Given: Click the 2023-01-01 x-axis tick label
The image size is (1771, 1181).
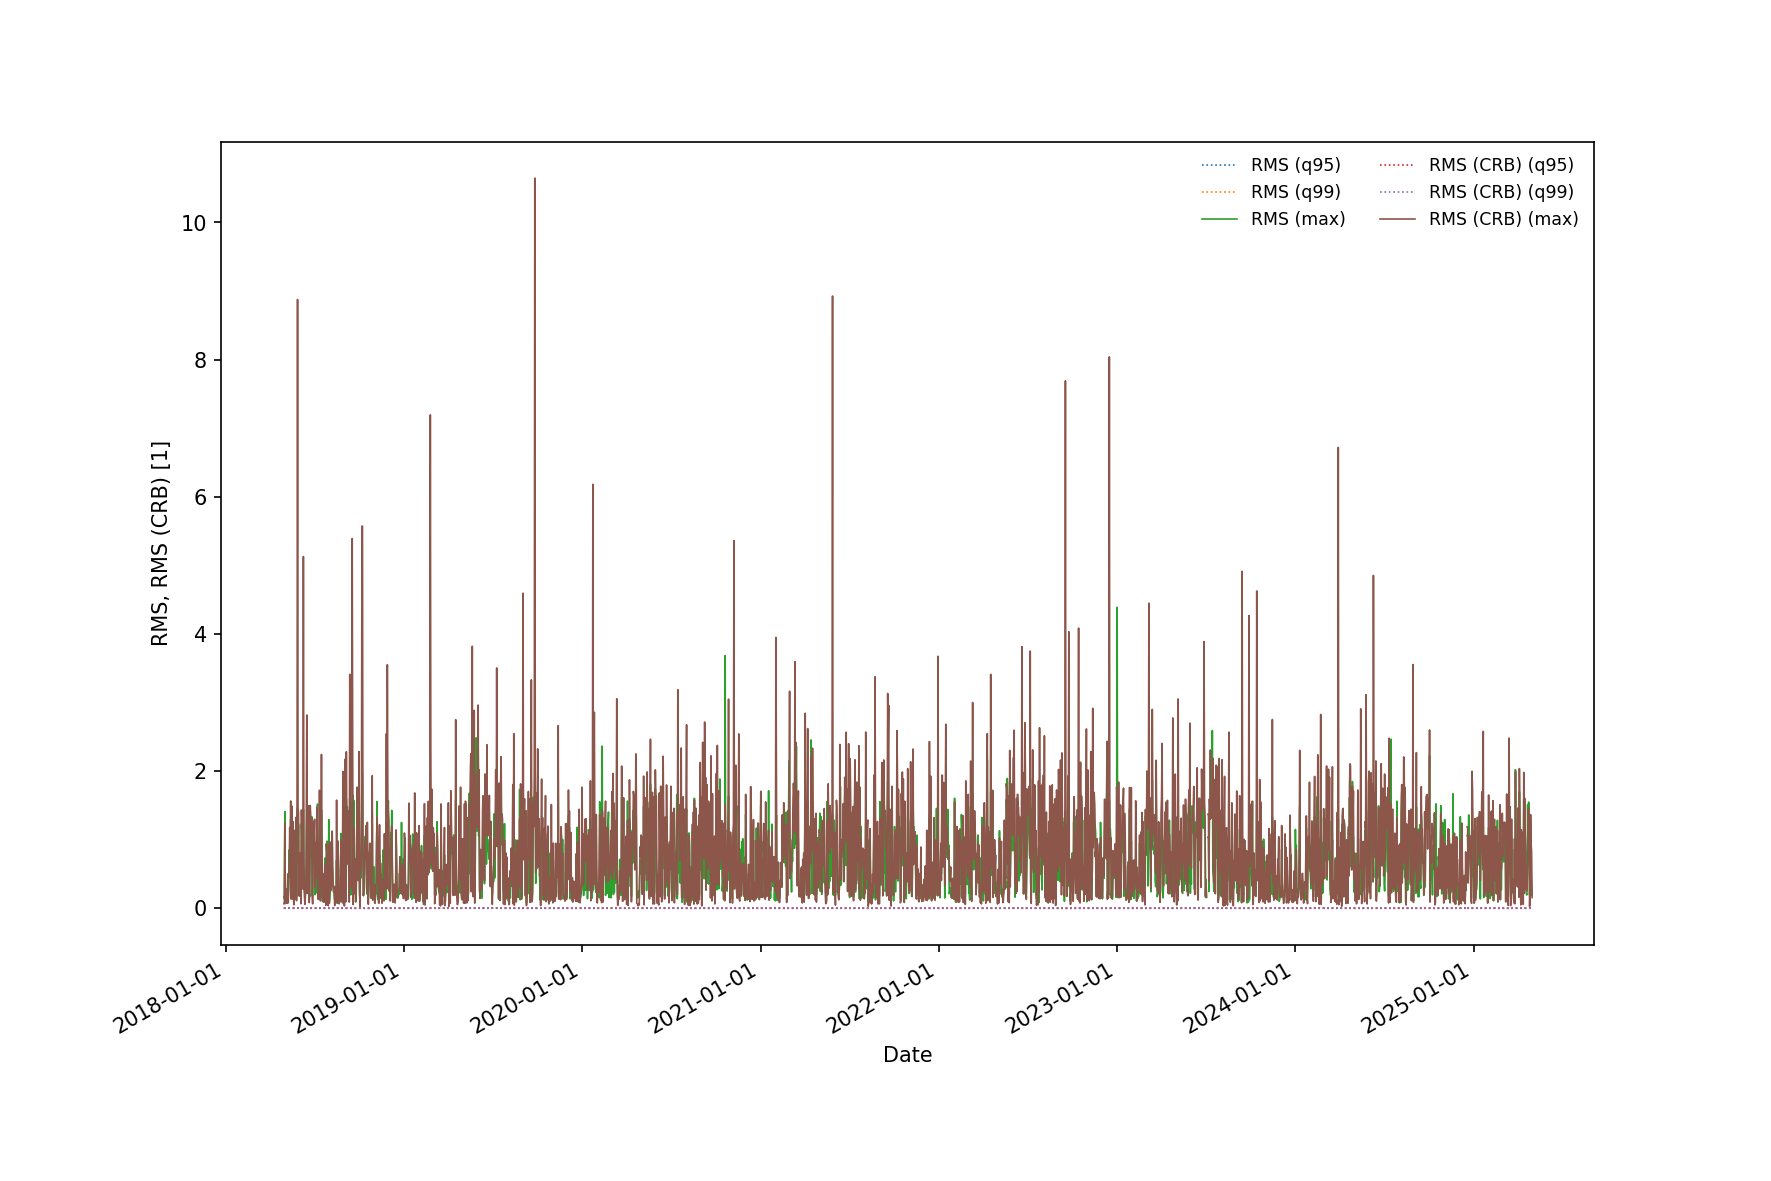Looking at the screenshot, I should (1060, 998).
